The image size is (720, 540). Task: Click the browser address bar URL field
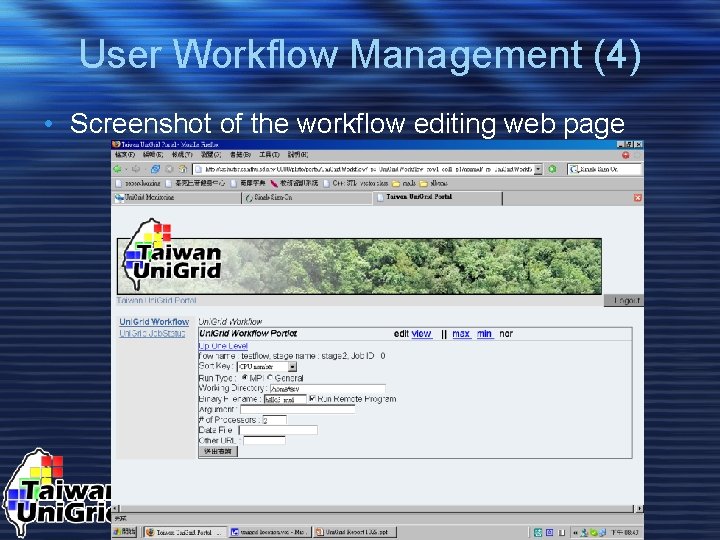(x=367, y=169)
